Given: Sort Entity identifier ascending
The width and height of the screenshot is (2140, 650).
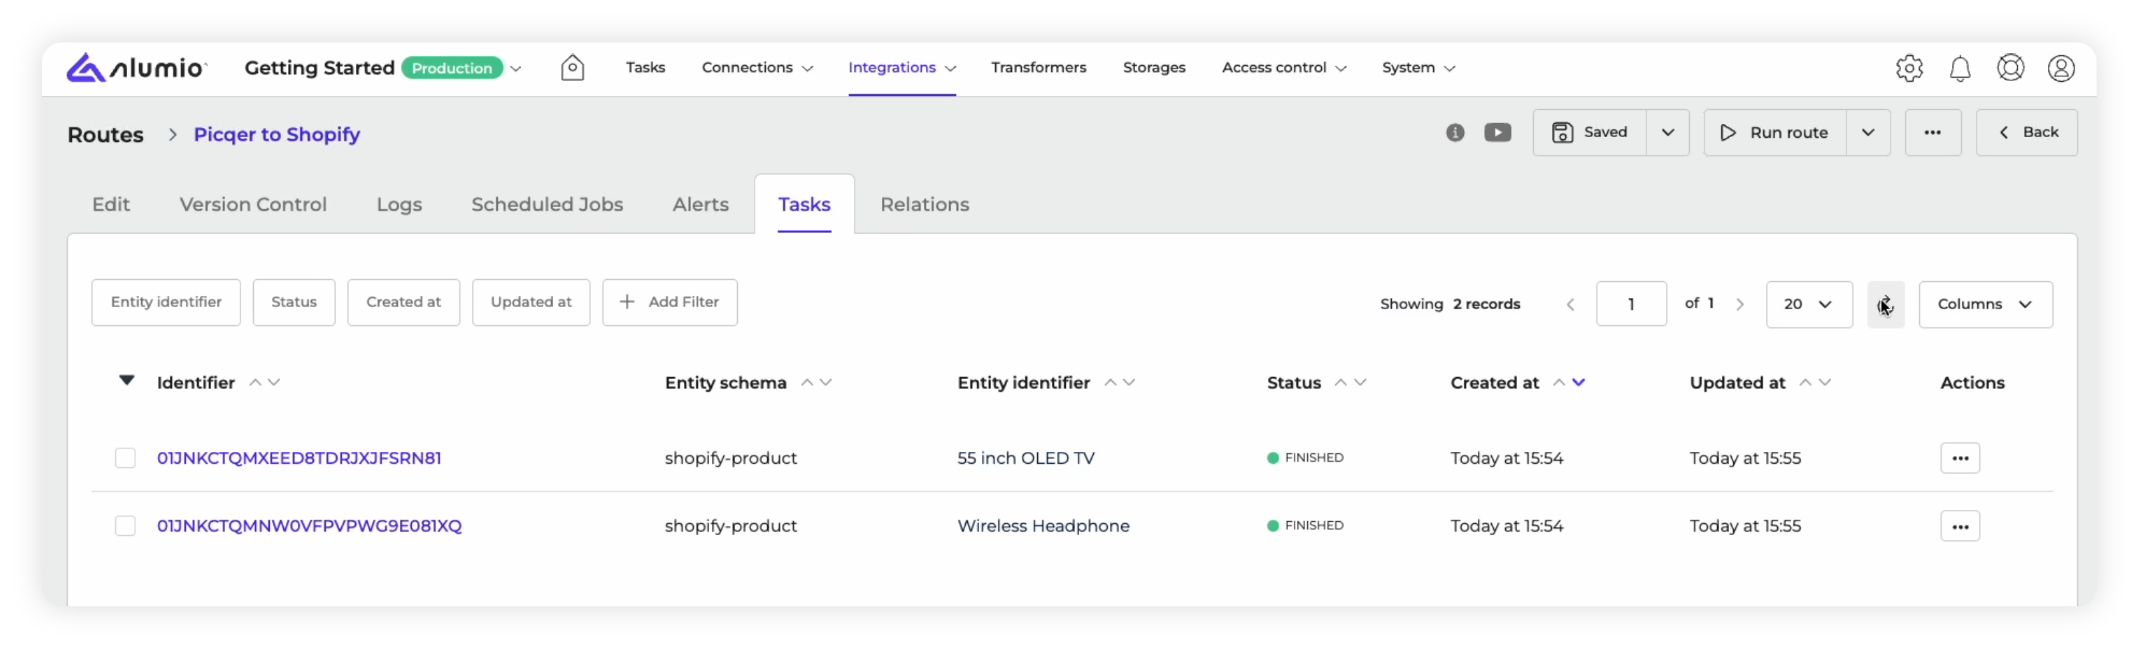Looking at the screenshot, I should [x=1110, y=383].
